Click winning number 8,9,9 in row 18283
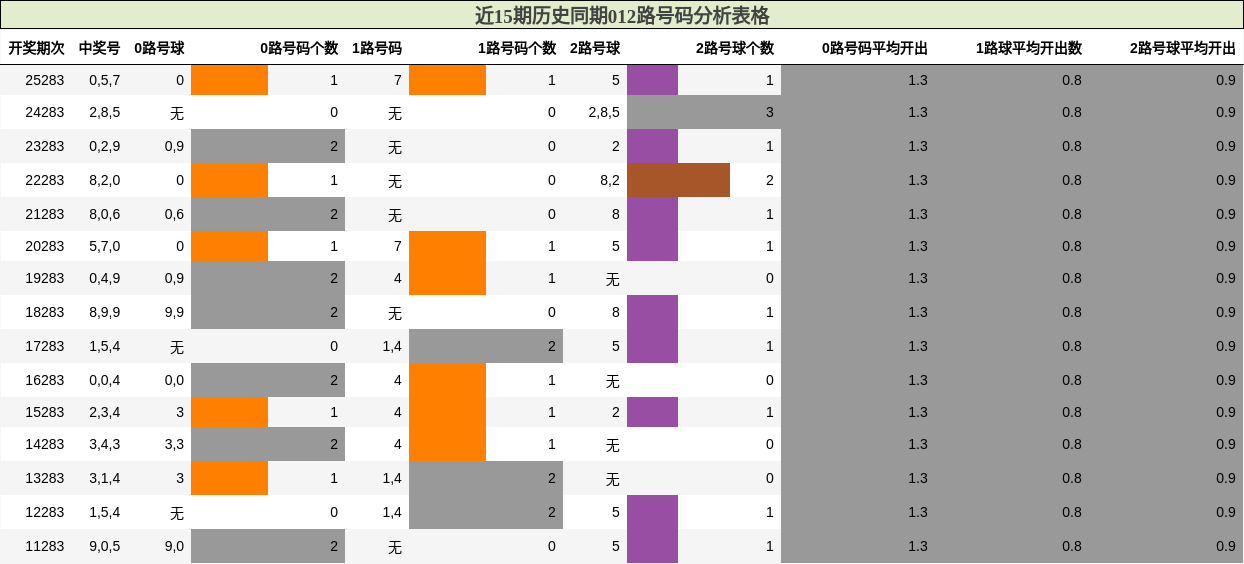The width and height of the screenshot is (1244, 564). click(x=105, y=312)
